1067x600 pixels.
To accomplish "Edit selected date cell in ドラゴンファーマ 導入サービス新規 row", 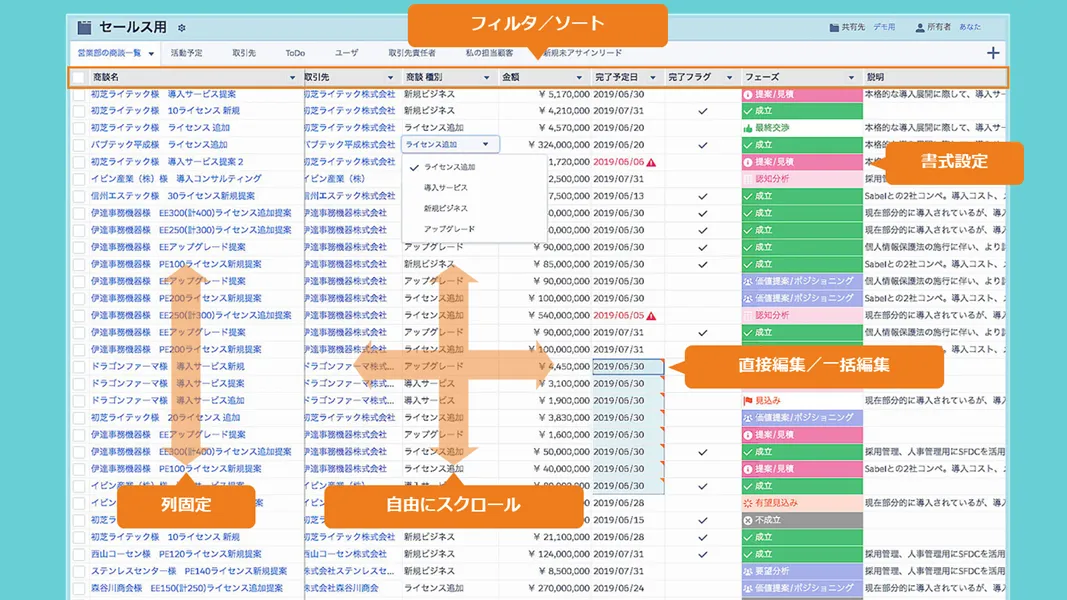I will click(627, 367).
